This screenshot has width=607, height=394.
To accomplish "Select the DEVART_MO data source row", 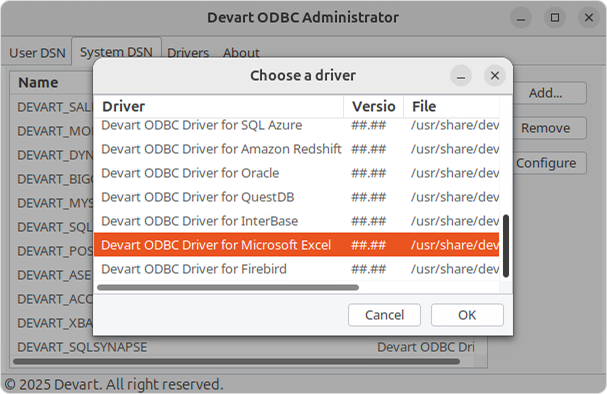I will (55, 131).
